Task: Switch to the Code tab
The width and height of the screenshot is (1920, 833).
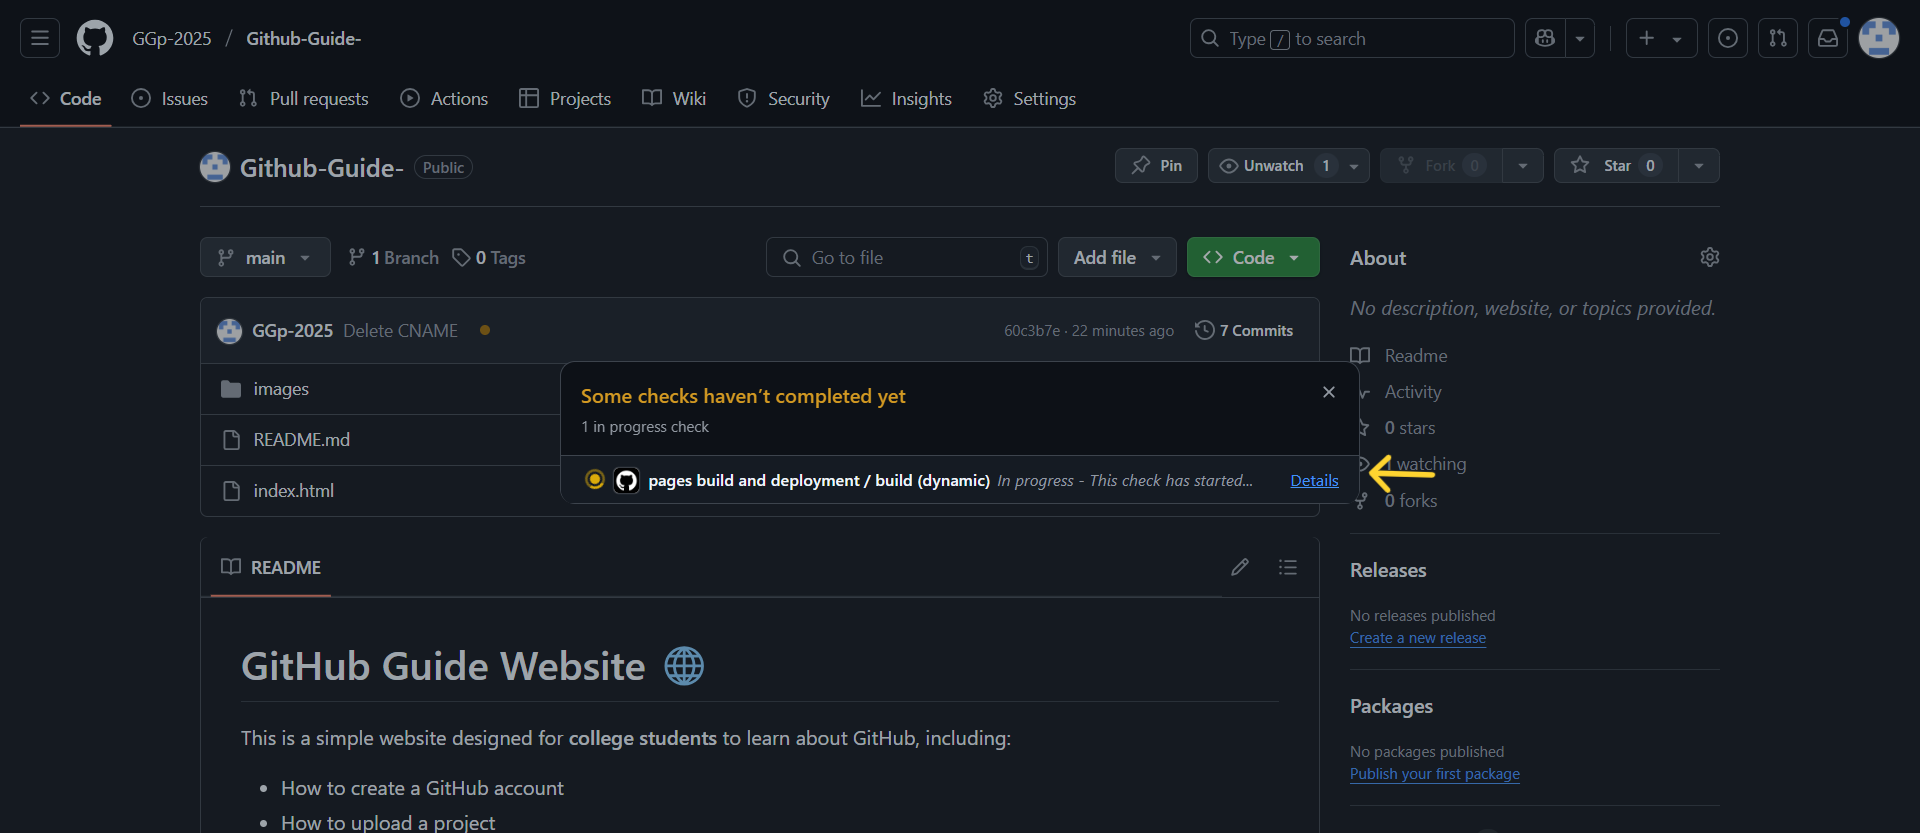Action: 66,98
